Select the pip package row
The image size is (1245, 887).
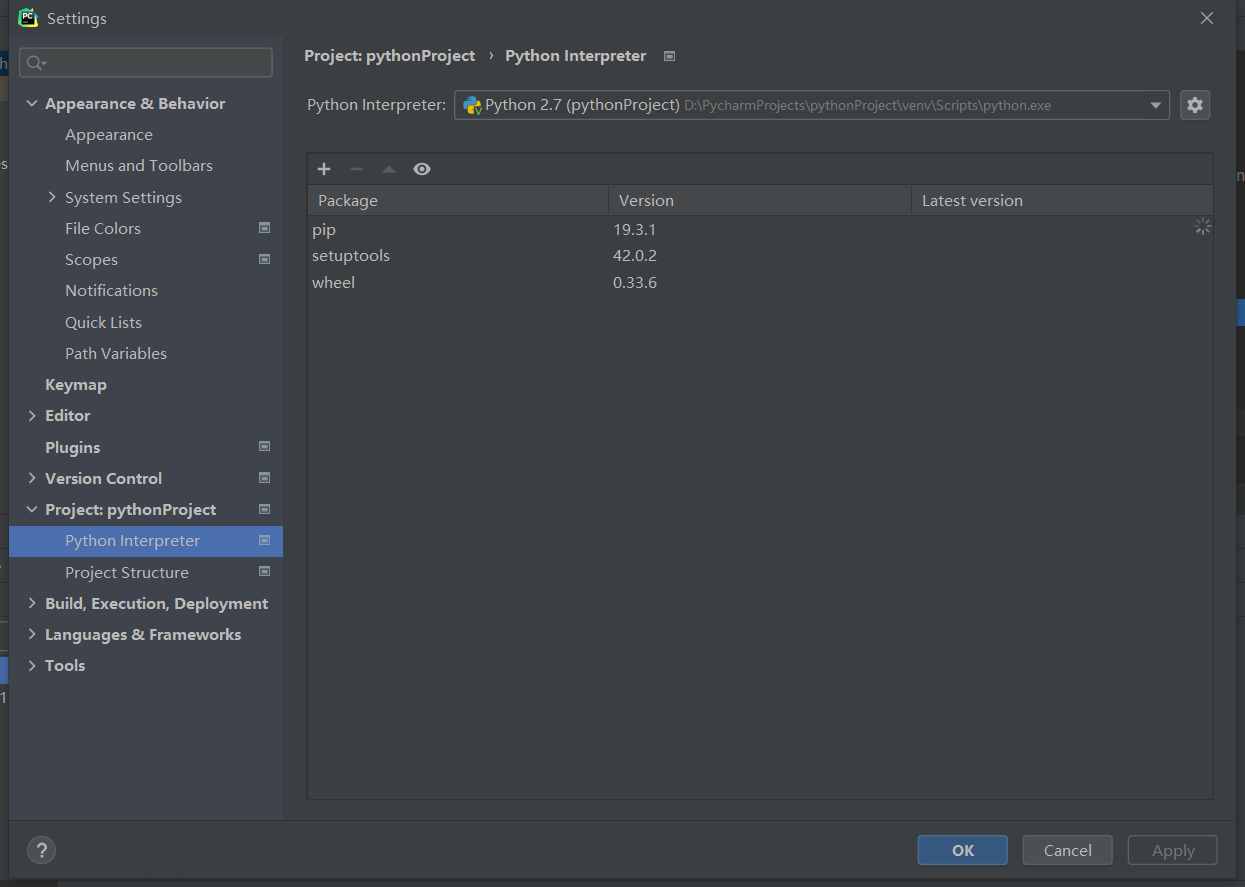tap(760, 229)
